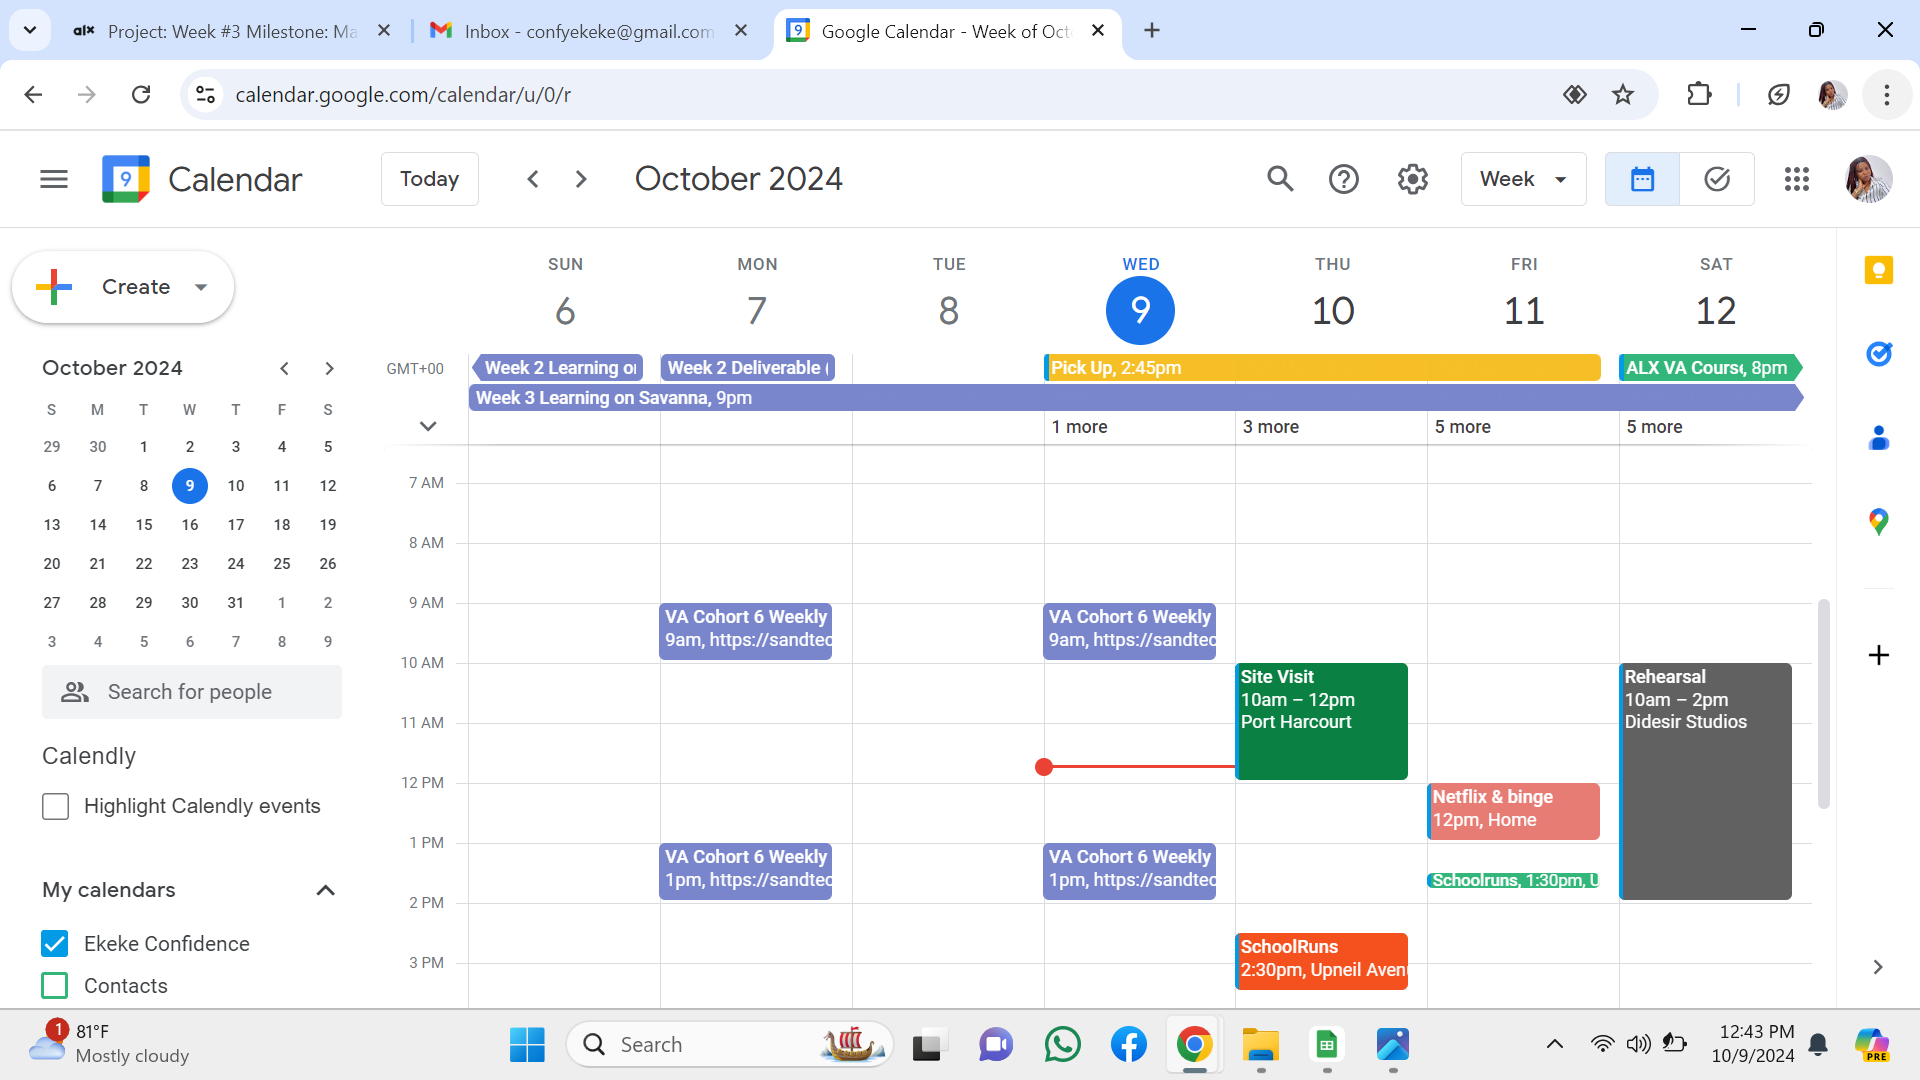View site information icon in address bar
The width and height of the screenshot is (1920, 1080).
click(x=205, y=94)
